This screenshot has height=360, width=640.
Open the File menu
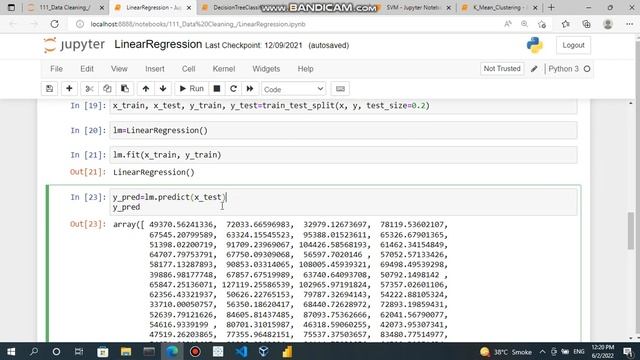click(56, 69)
